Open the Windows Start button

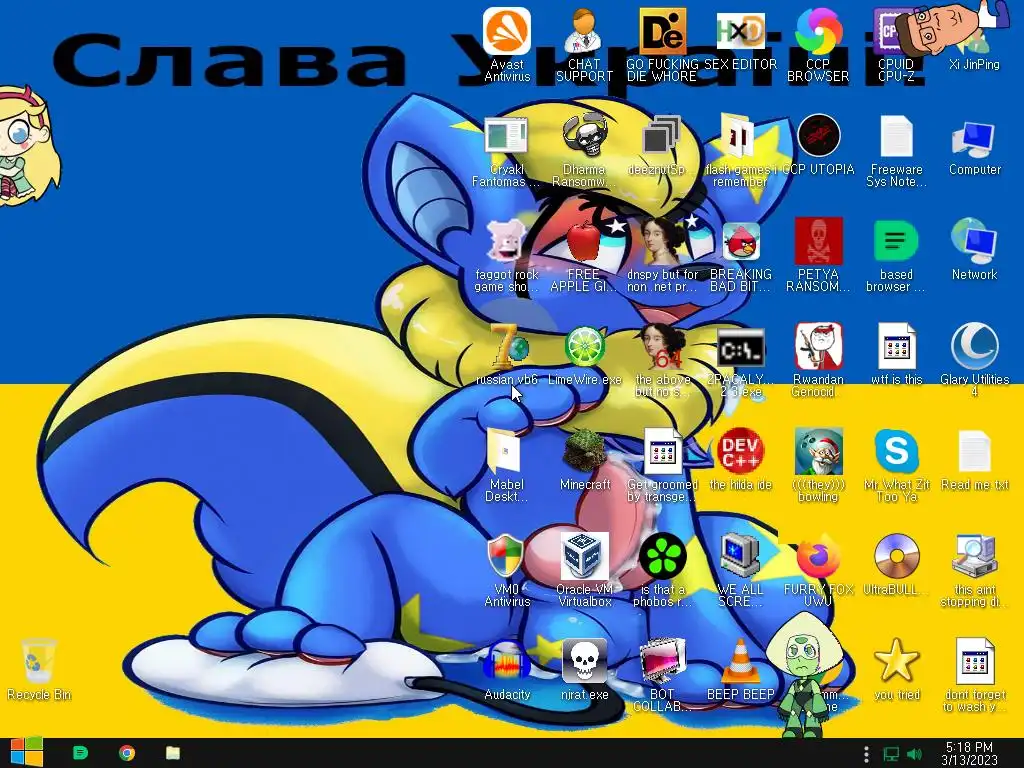pyautogui.click(x=25, y=753)
